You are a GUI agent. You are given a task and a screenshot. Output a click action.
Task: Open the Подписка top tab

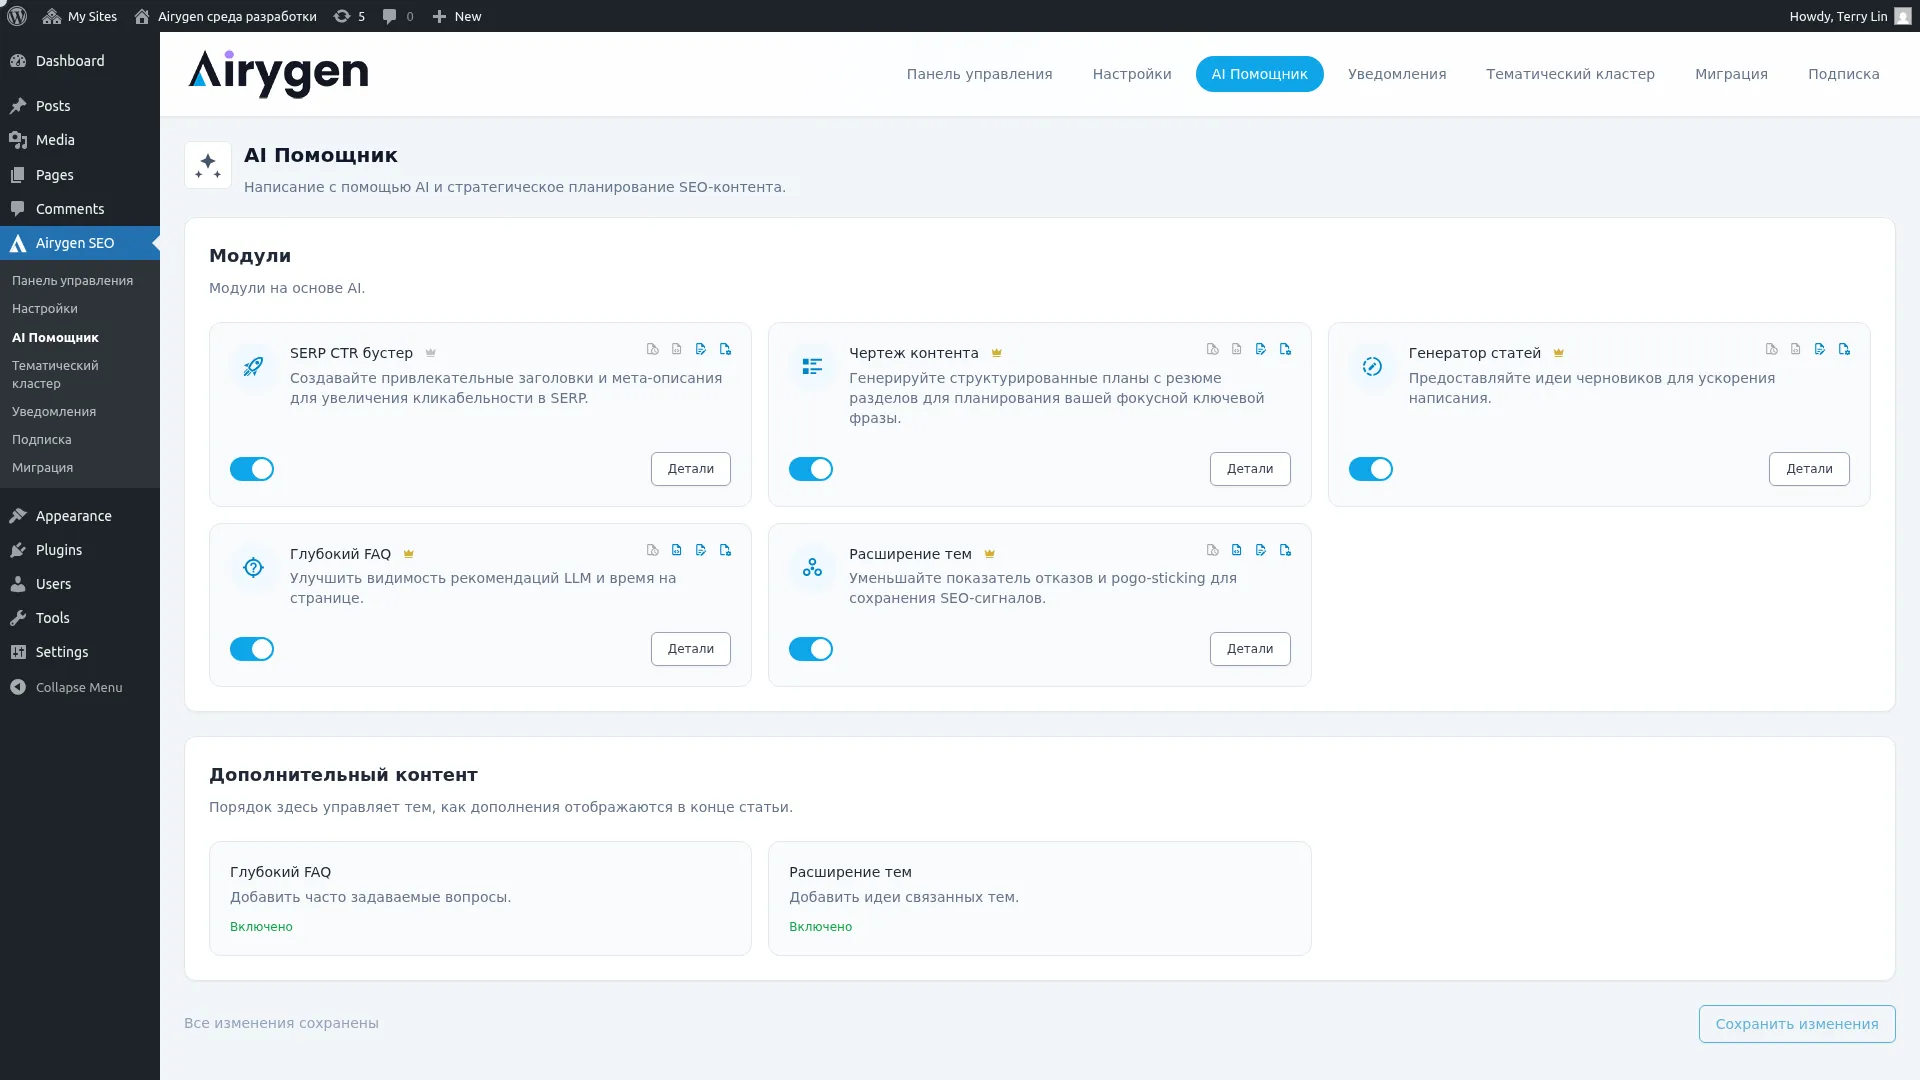pos(1843,74)
